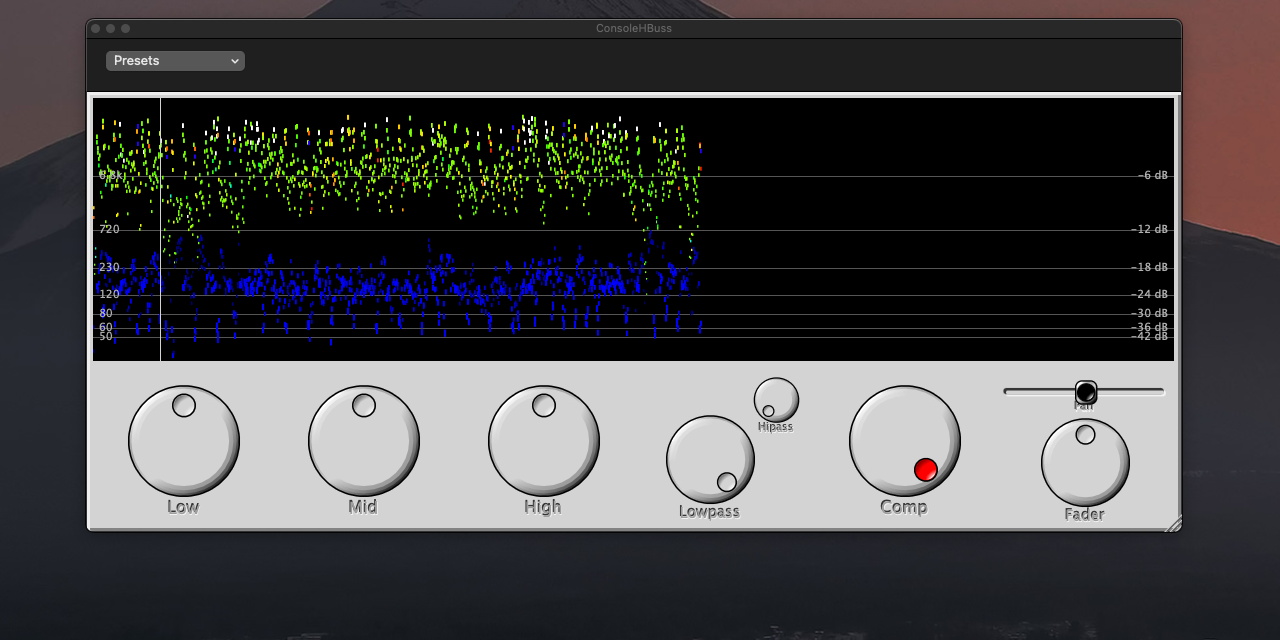Click the '-6 dB' scale marking
Image resolution: width=1280 pixels, height=640 pixels.
coord(1153,175)
